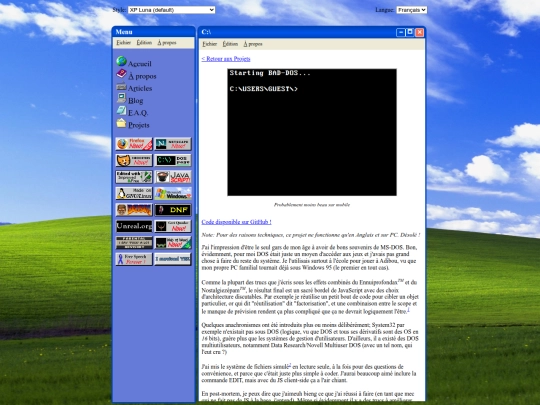
Task: Minimize the C:\ window
Action: click(x=401, y=32)
